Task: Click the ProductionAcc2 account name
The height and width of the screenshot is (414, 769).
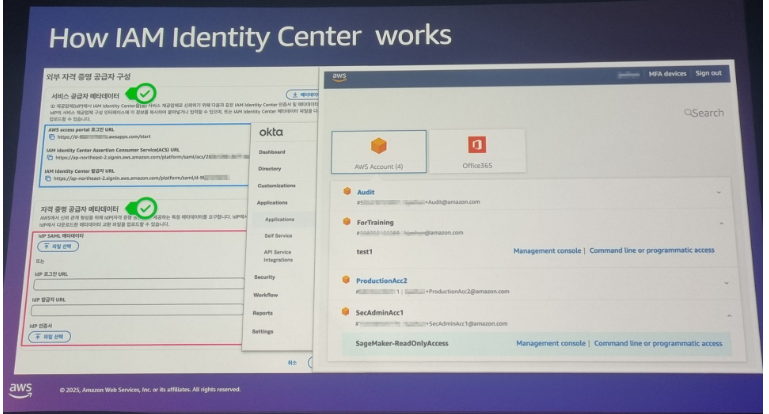Action: 382,281
